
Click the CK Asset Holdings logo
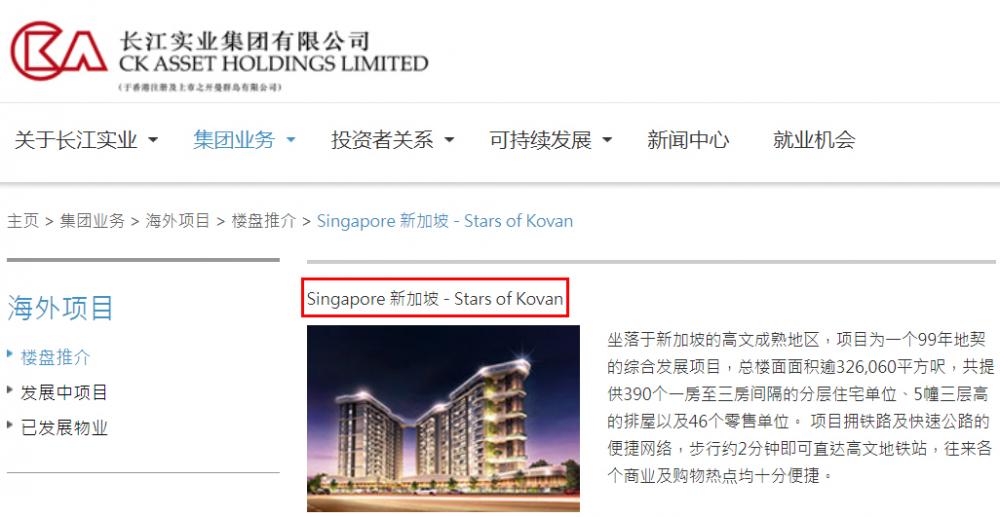(219, 55)
